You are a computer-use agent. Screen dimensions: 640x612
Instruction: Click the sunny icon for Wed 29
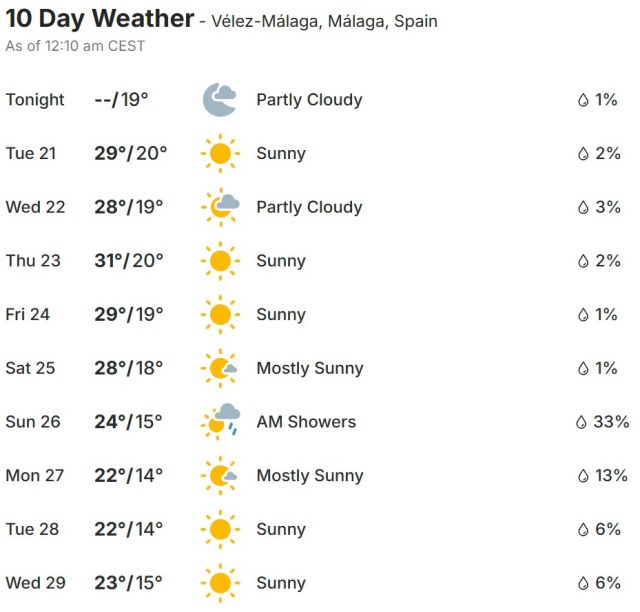pyautogui.click(x=220, y=583)
